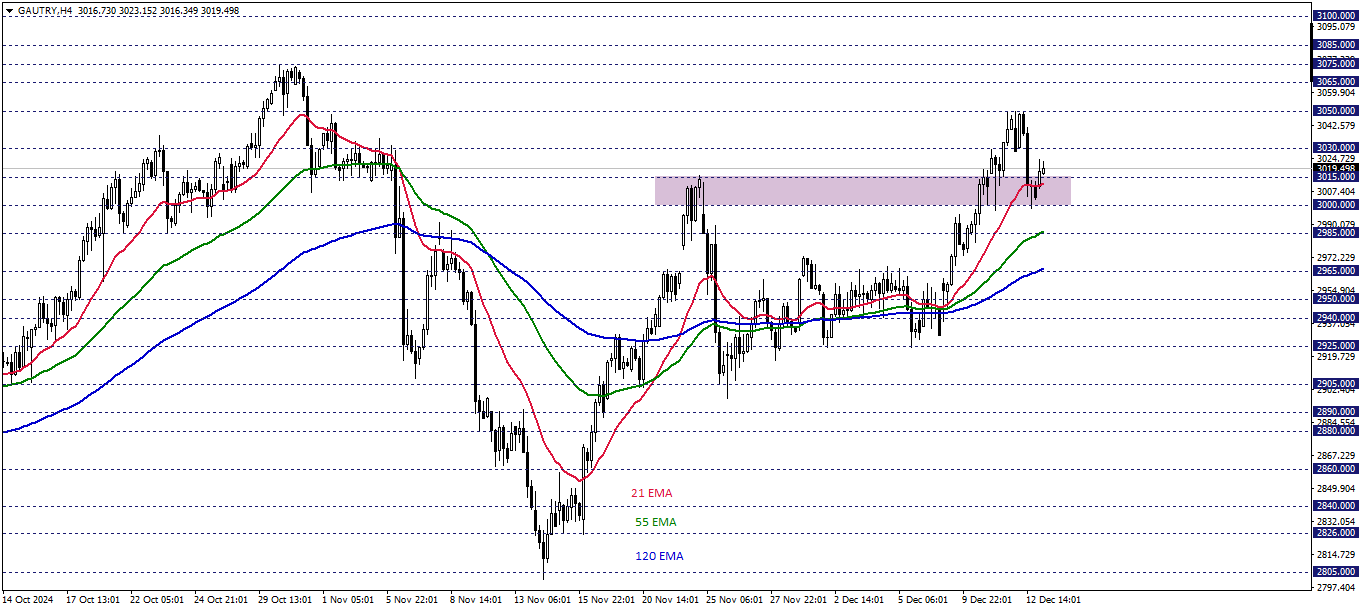Click the 9 Dec 22:01 time label
Screen dimensions: 1362x611
(x=988, y=600)
